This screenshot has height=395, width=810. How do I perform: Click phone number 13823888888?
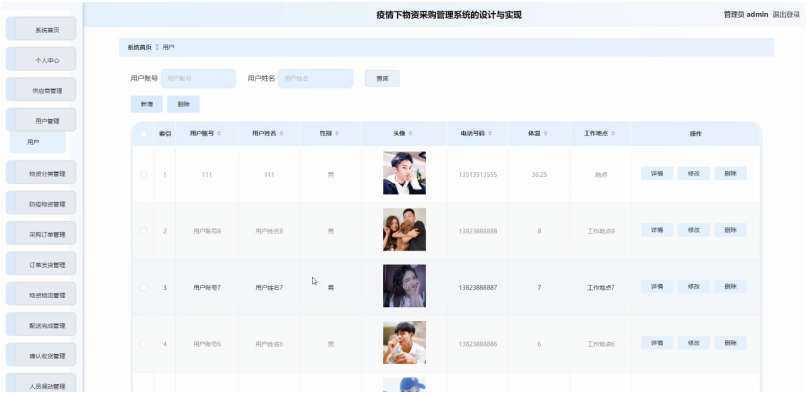point(478,231)
